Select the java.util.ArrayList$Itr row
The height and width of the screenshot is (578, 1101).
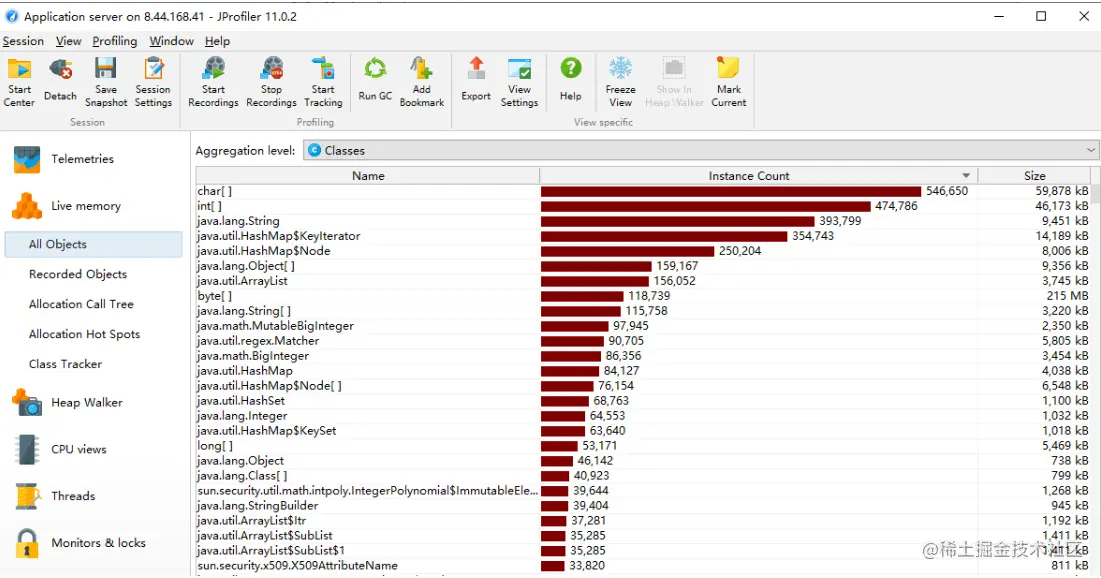(643, 521)
